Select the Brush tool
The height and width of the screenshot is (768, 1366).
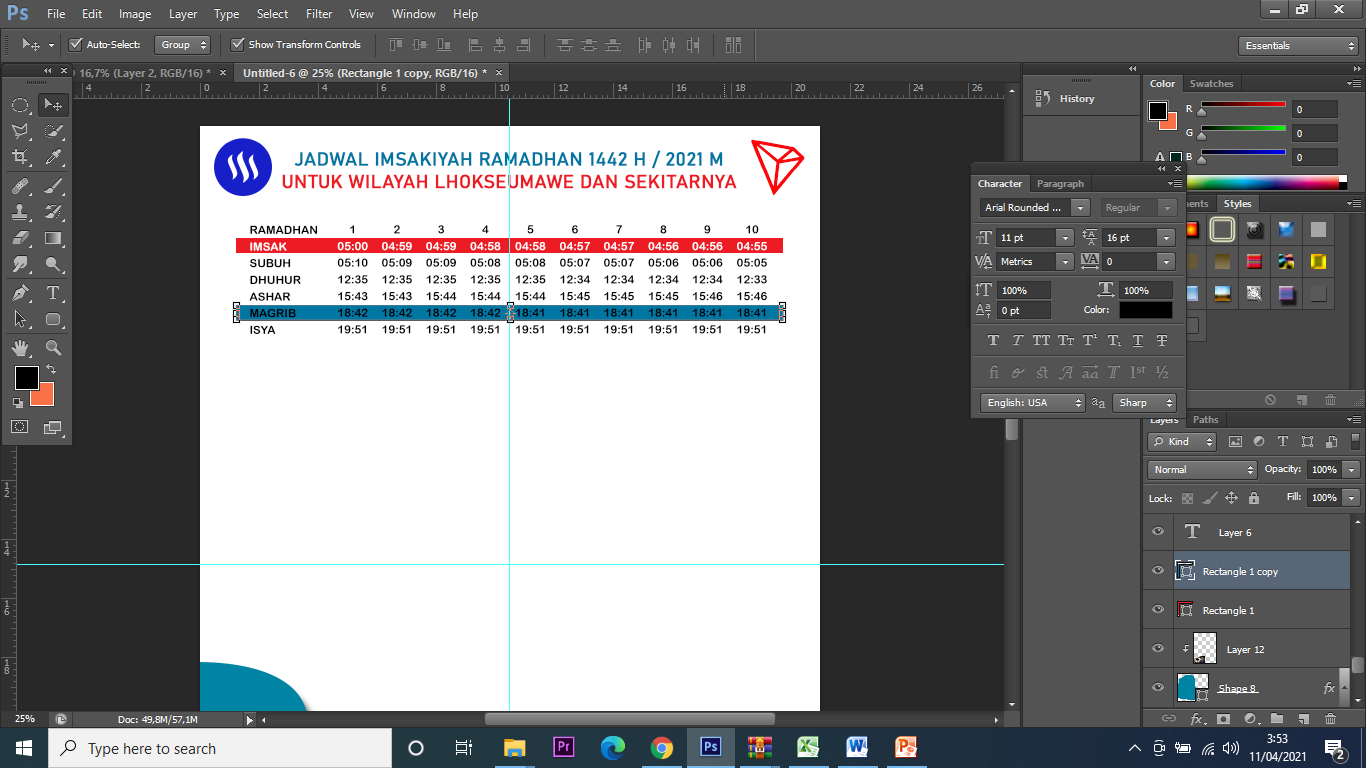click(x=54, y=186)
